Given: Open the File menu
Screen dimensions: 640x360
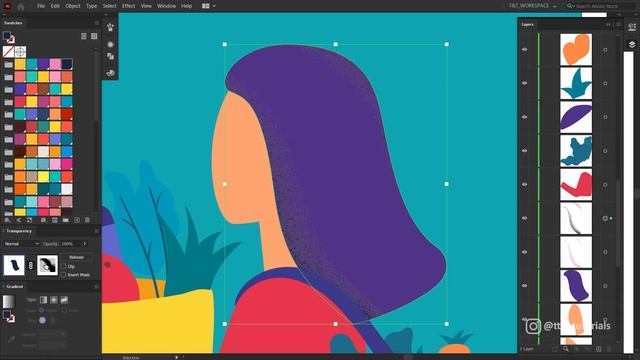Looking at the screenshot, I should (41, 6).
